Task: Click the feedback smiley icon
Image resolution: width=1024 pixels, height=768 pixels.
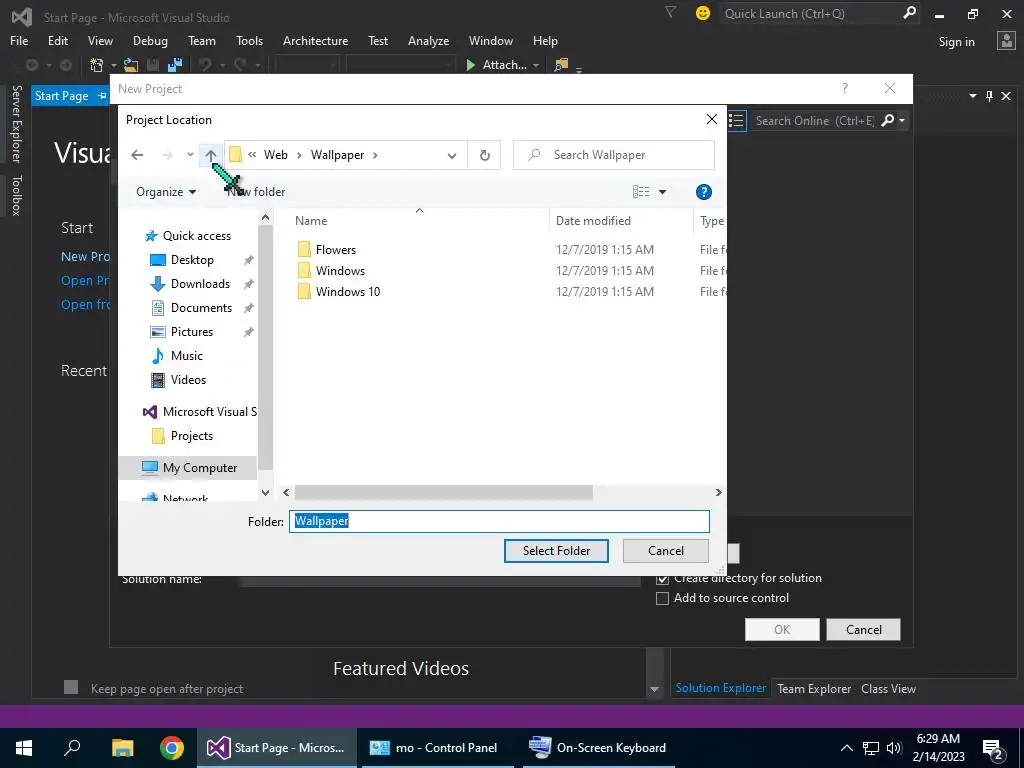Action: (703, 13)
